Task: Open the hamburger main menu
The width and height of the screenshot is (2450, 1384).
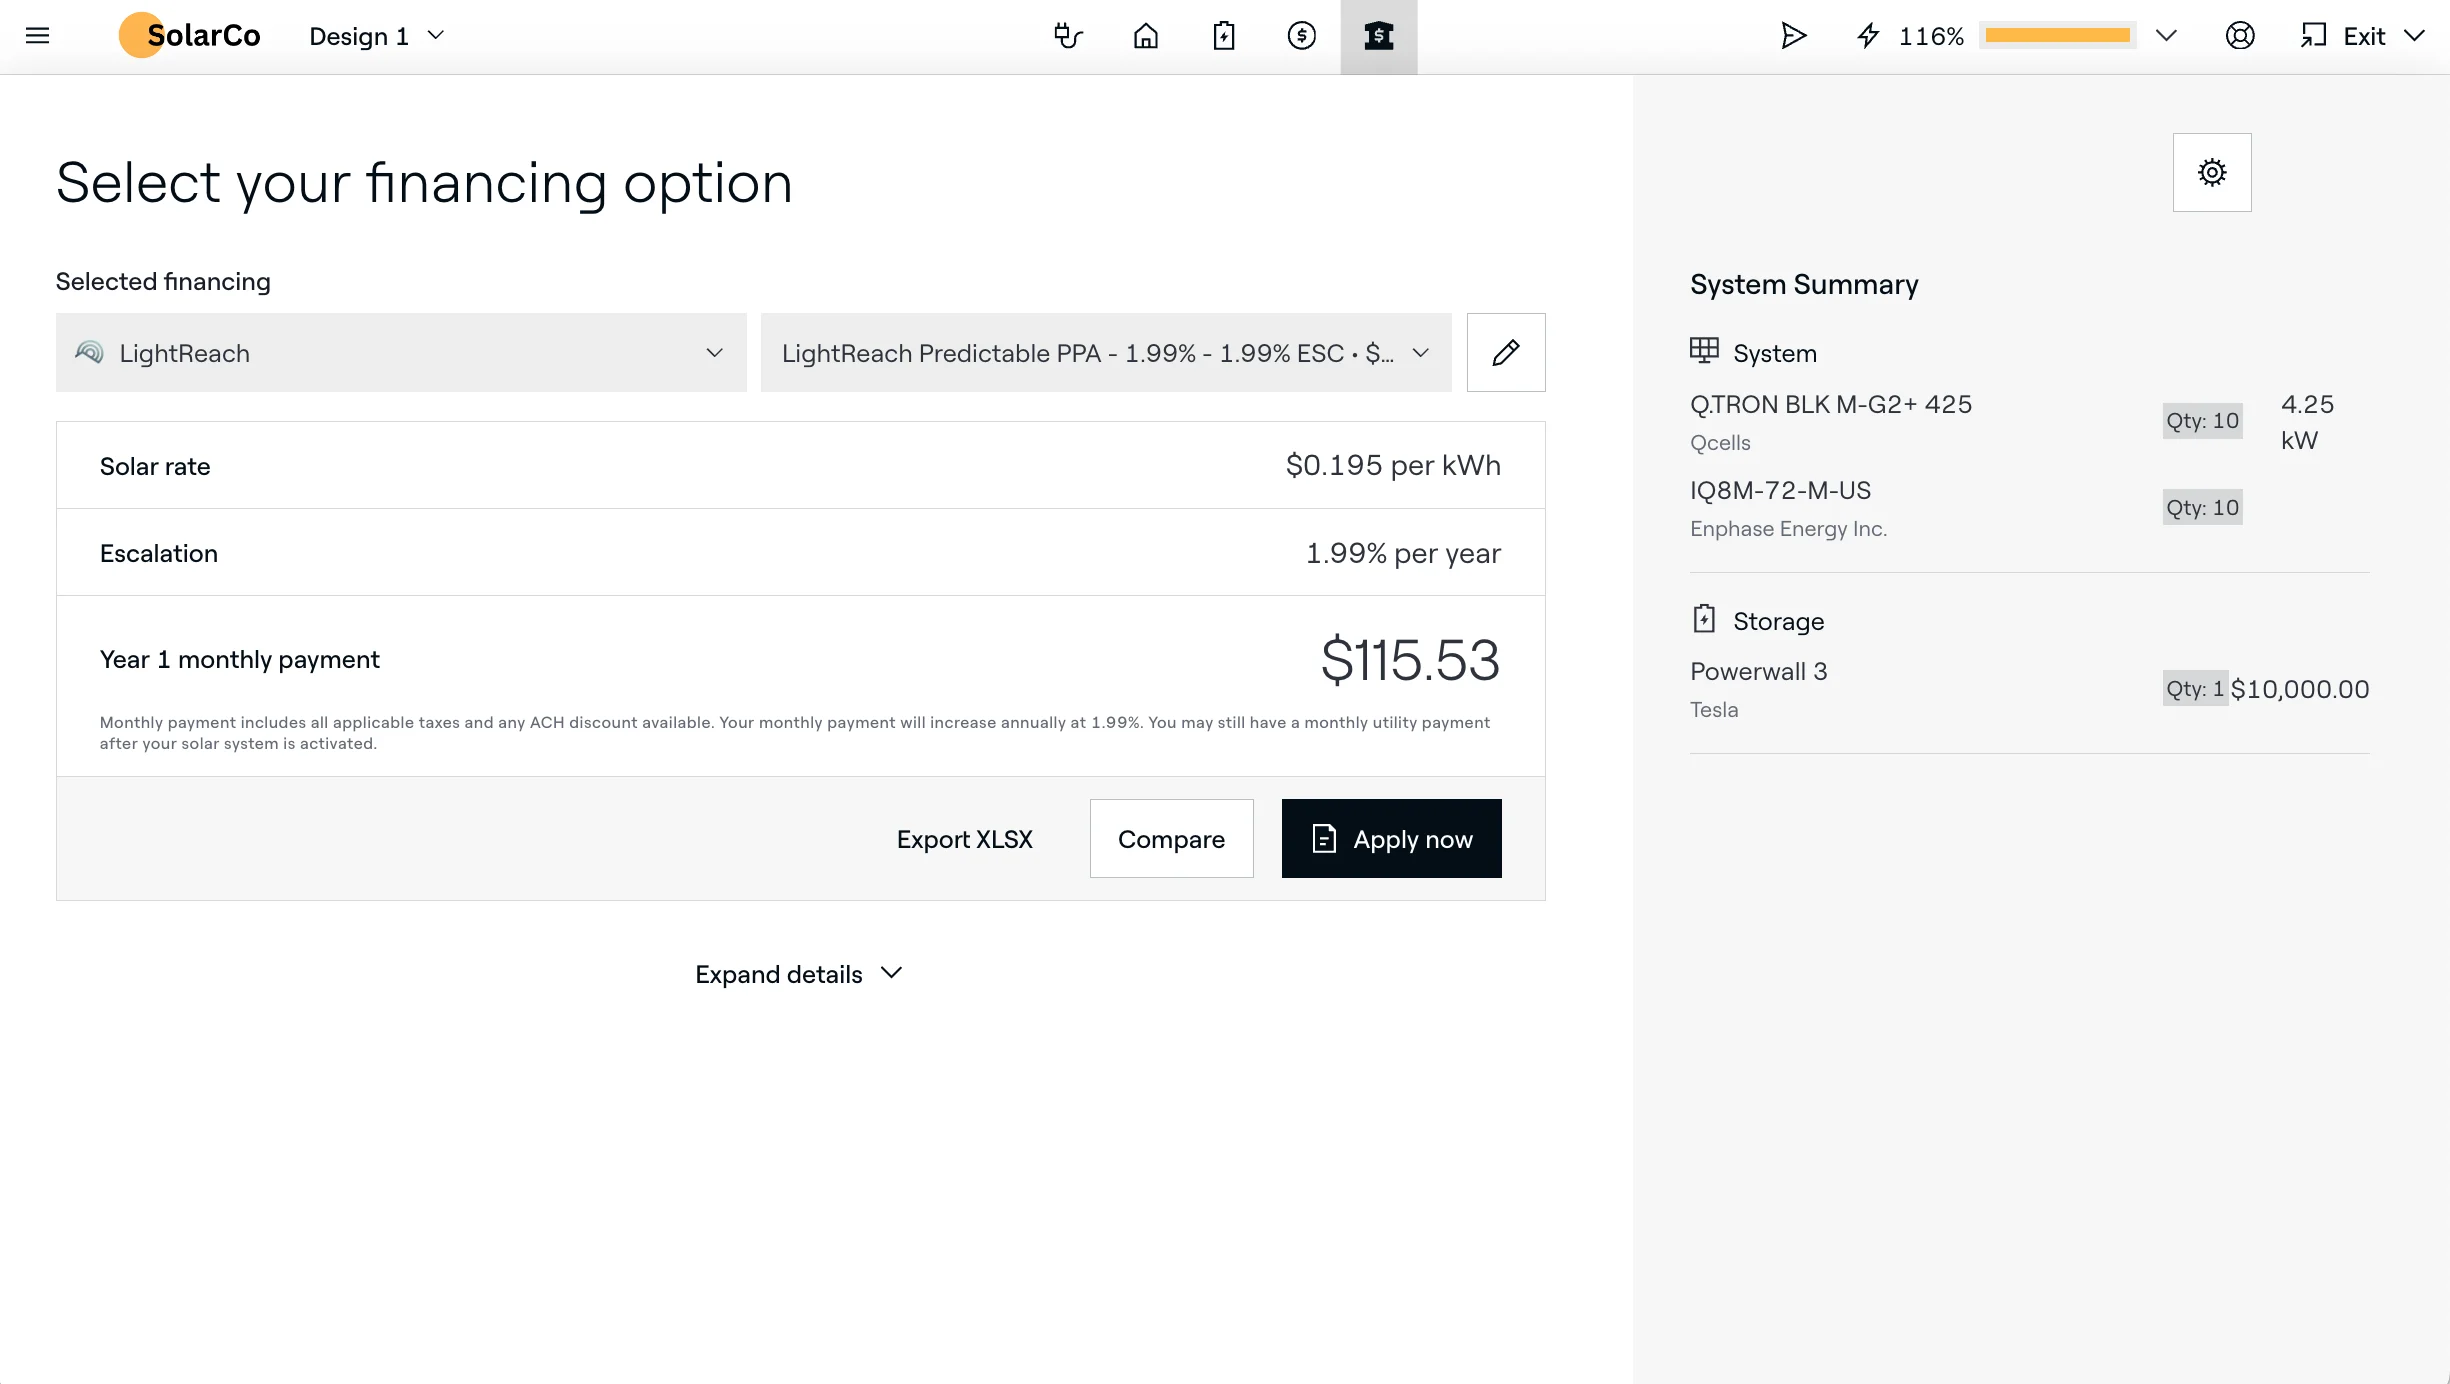Action: point(37,36)
